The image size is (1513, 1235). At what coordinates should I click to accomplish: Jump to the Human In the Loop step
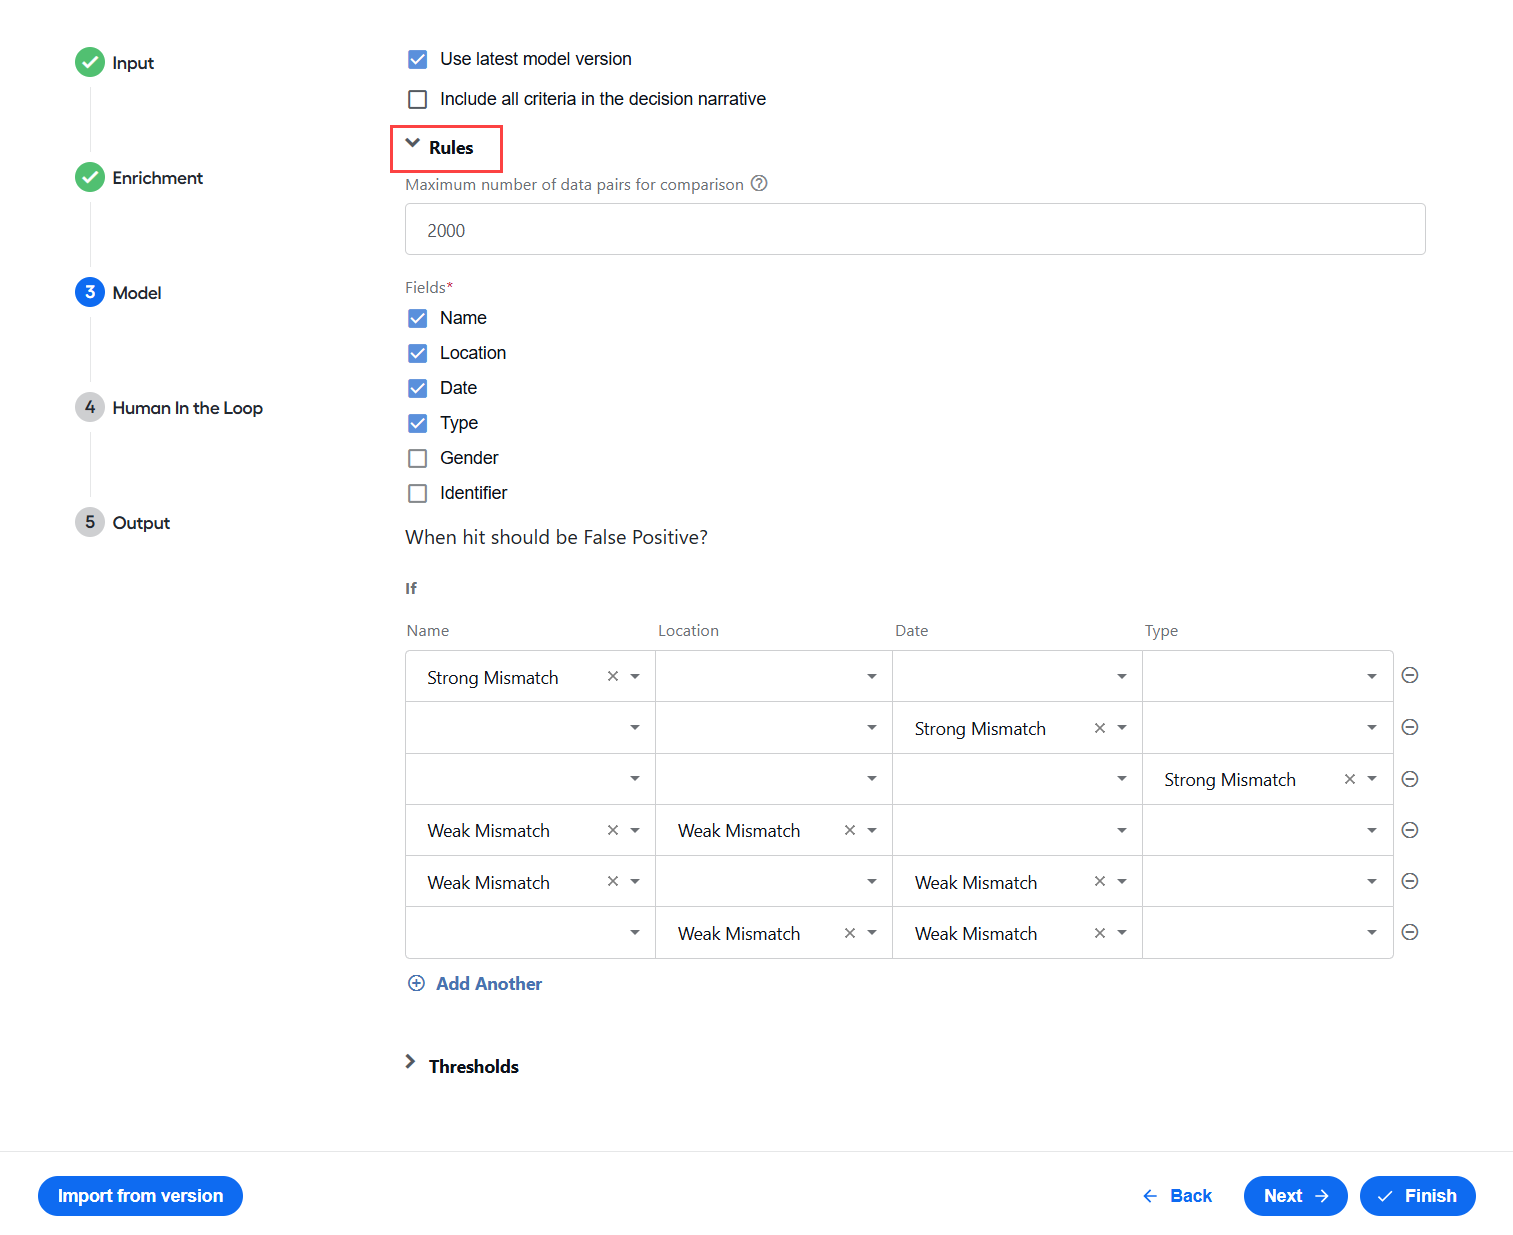pyautogui.click(x=169, y=408)
